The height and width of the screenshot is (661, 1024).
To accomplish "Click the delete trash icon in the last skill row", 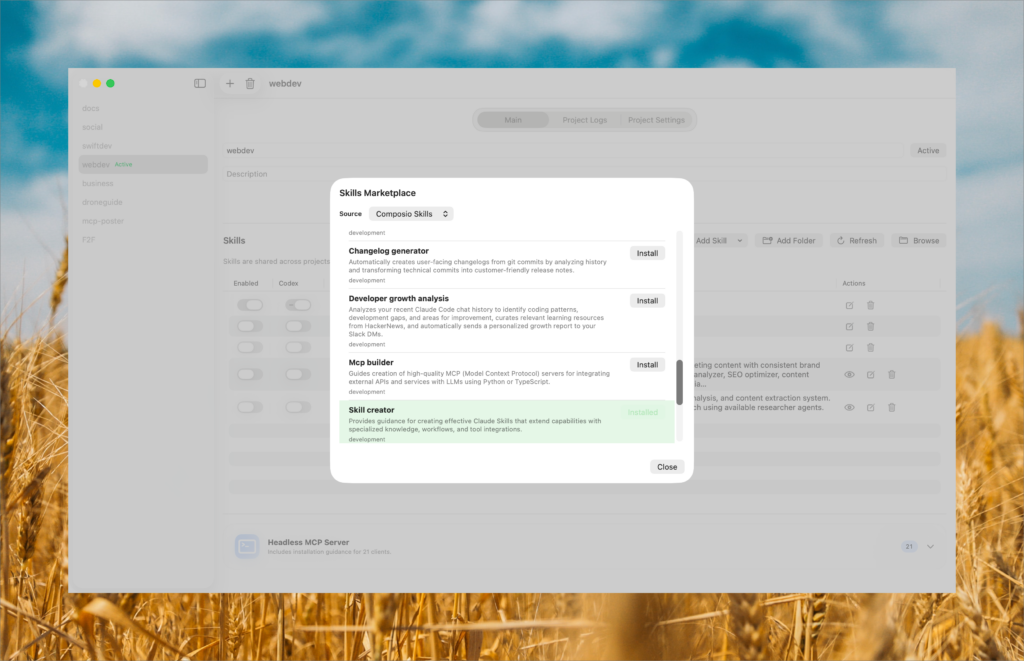I will (x=891, y=408).
